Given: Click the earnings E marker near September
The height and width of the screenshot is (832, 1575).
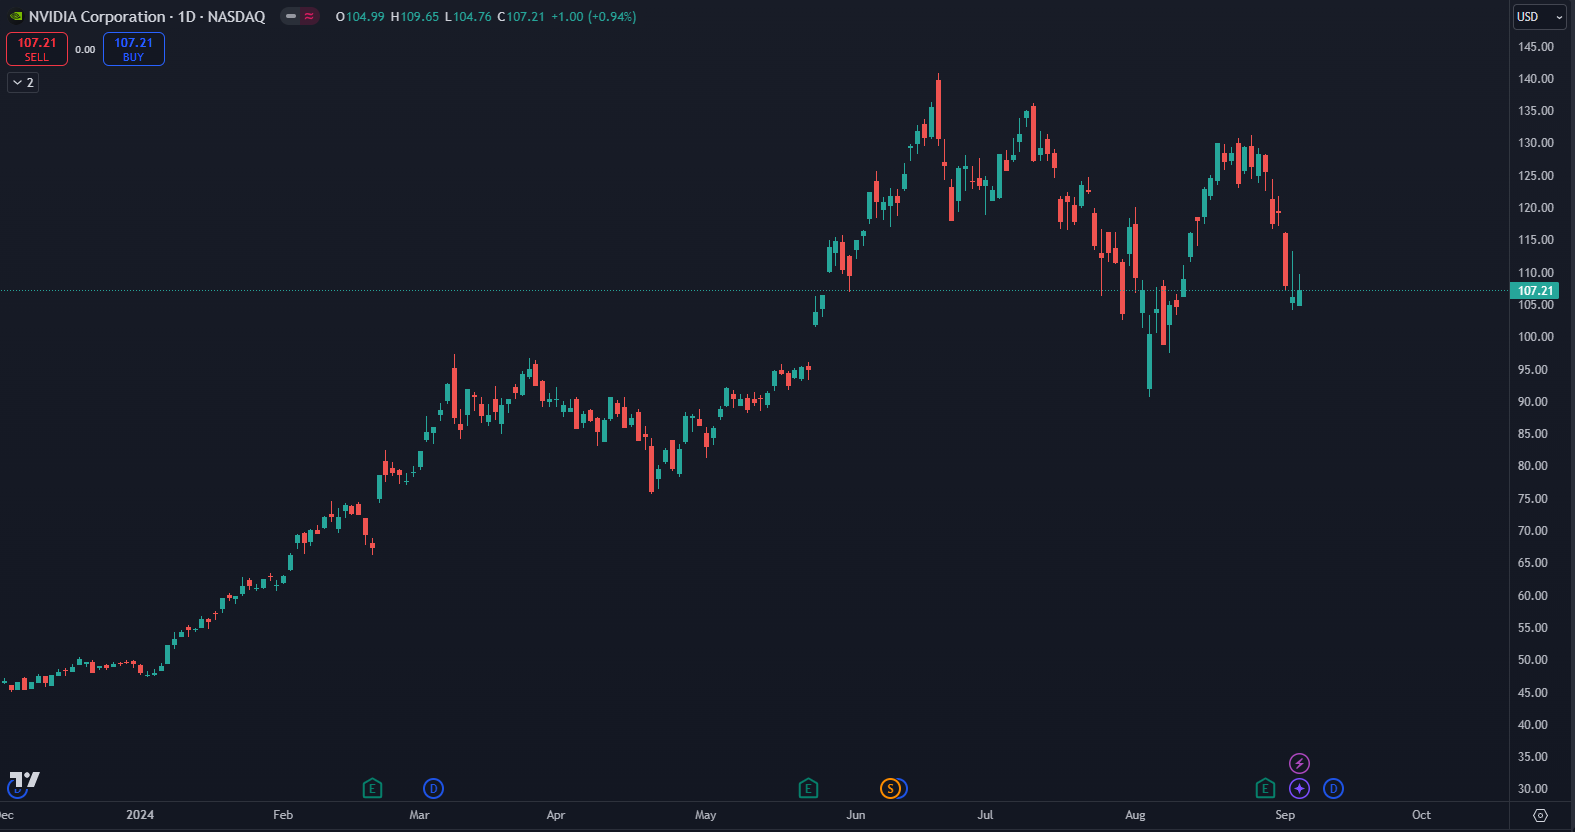Looking at the screenshot, I should (1265, 789).
